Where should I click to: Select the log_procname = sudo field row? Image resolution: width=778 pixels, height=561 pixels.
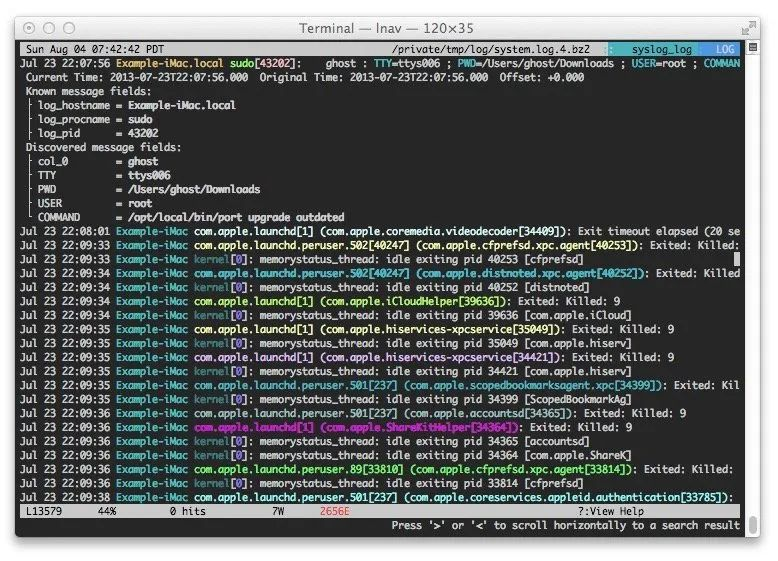point(95,119)
